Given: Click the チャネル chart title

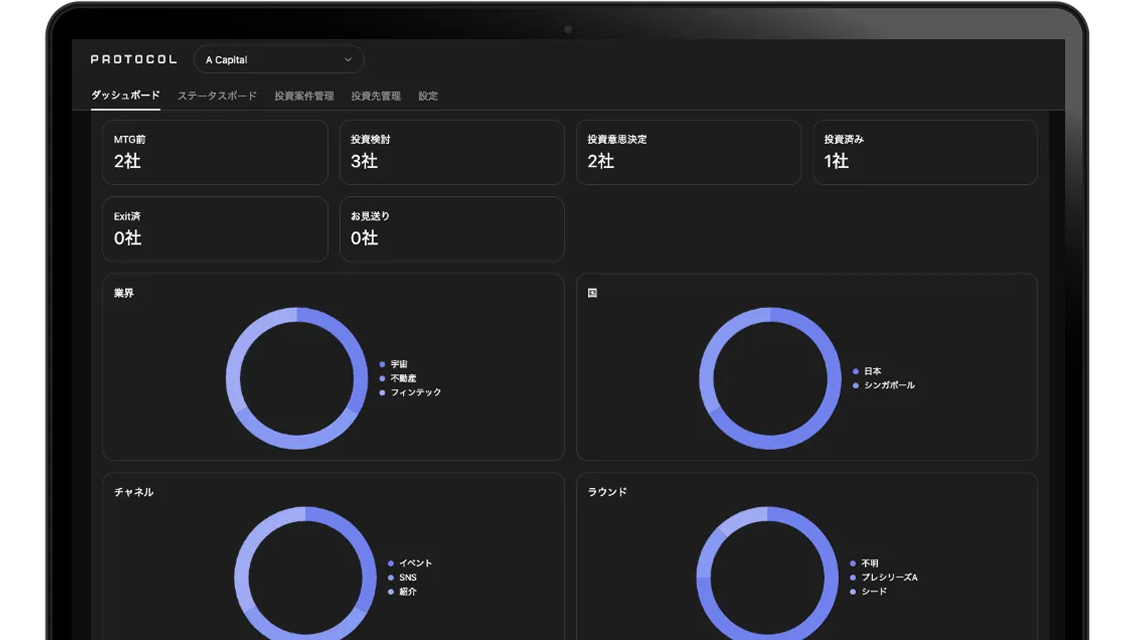Looking at the screenshot, I should tap(134, 493).
